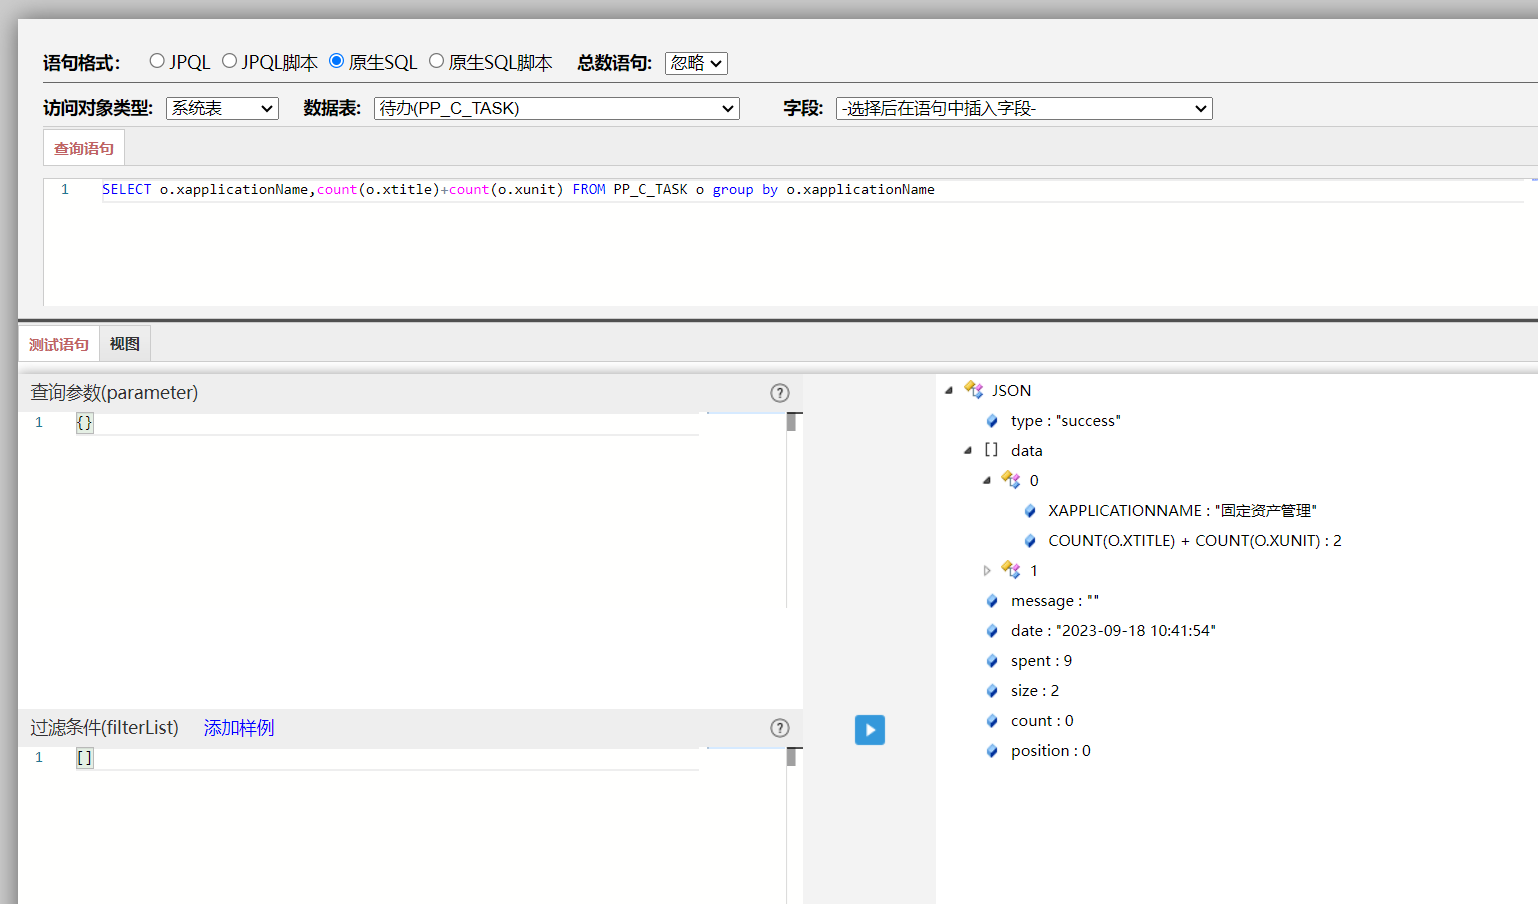Viewport: 1538px width, 904px height.
Task: Click the blue icon beside type success
Action: [992, 421]
